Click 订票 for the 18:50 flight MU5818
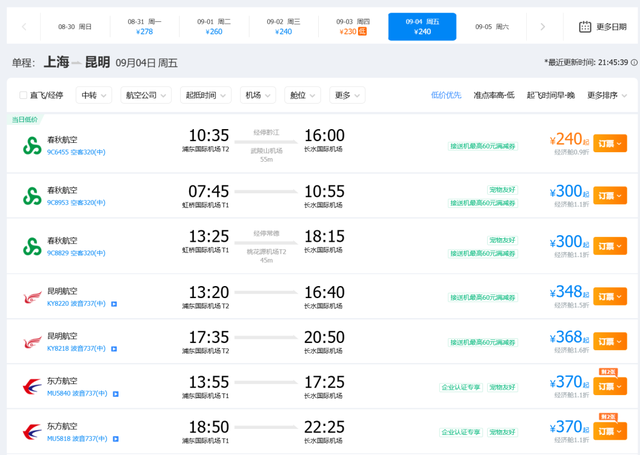This screenshot has height=455, width=640. [610, 431]
